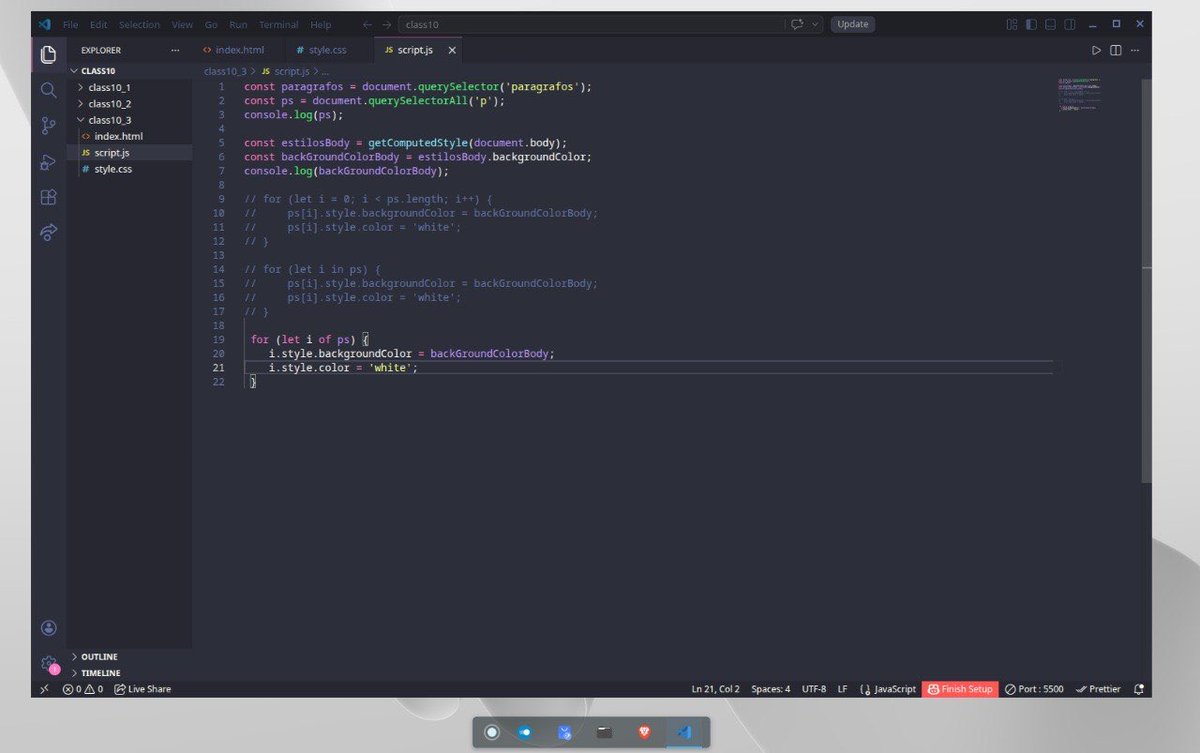This screenshot has width=1200, height=753.
Task: Toggle the primary side bar visibility
Action: [1031, 24]
